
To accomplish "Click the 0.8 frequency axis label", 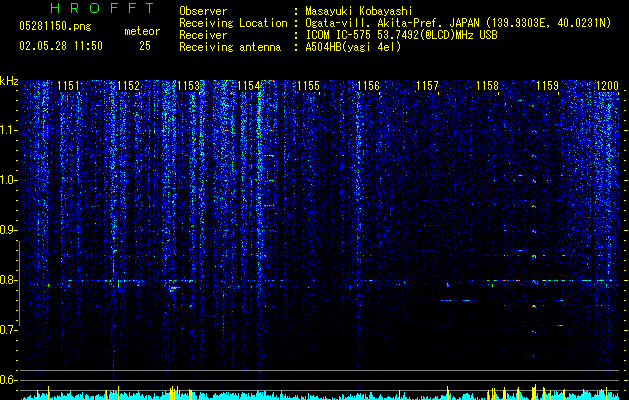I will click(x=8, y=280).
